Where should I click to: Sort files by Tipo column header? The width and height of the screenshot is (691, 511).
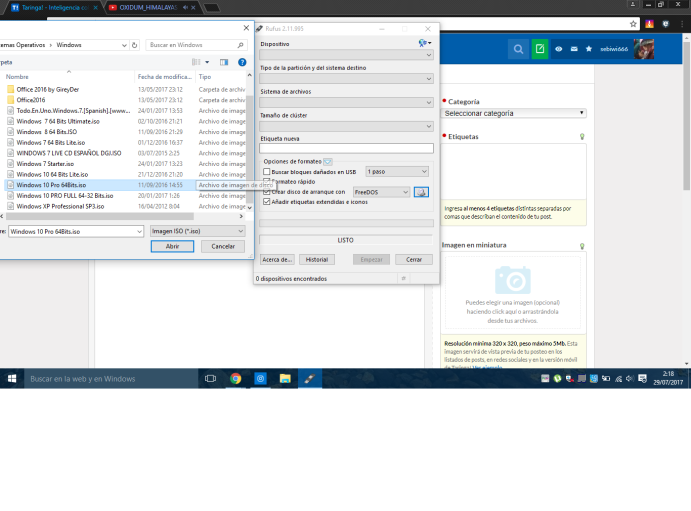(x=205, y=77)
